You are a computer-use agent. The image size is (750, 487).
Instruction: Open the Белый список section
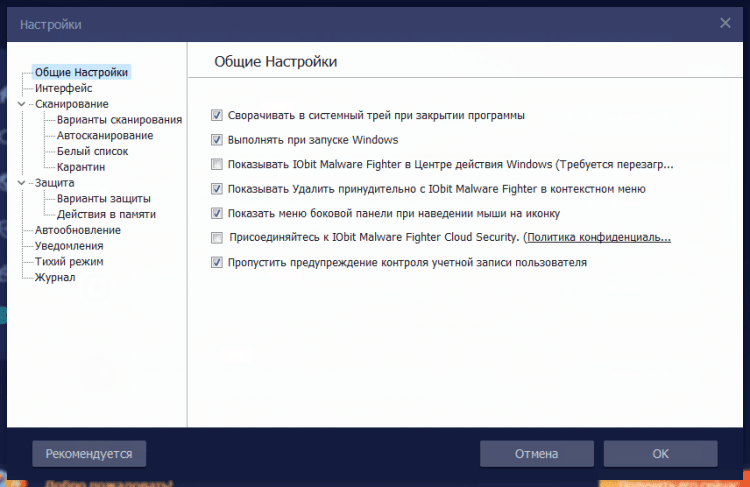point(93,151)
